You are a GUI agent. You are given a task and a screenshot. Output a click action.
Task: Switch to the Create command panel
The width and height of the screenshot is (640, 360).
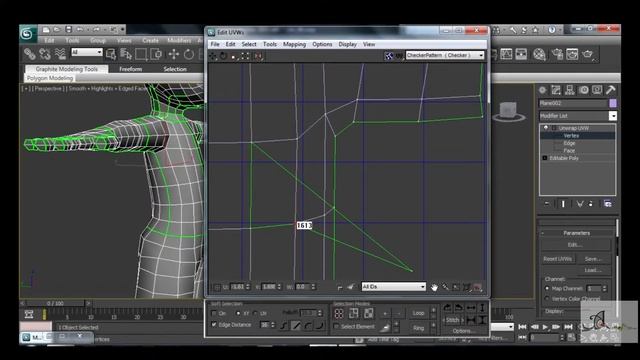(x=542, y=90)
